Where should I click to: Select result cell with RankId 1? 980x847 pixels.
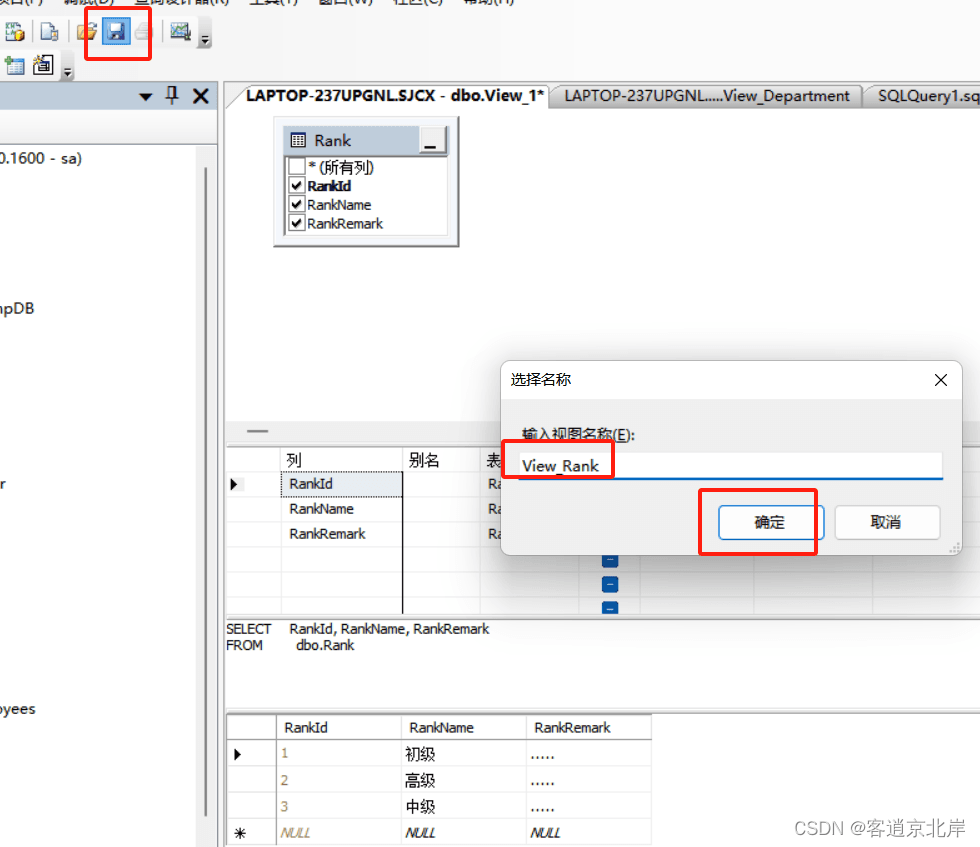(x=339, y=754)
